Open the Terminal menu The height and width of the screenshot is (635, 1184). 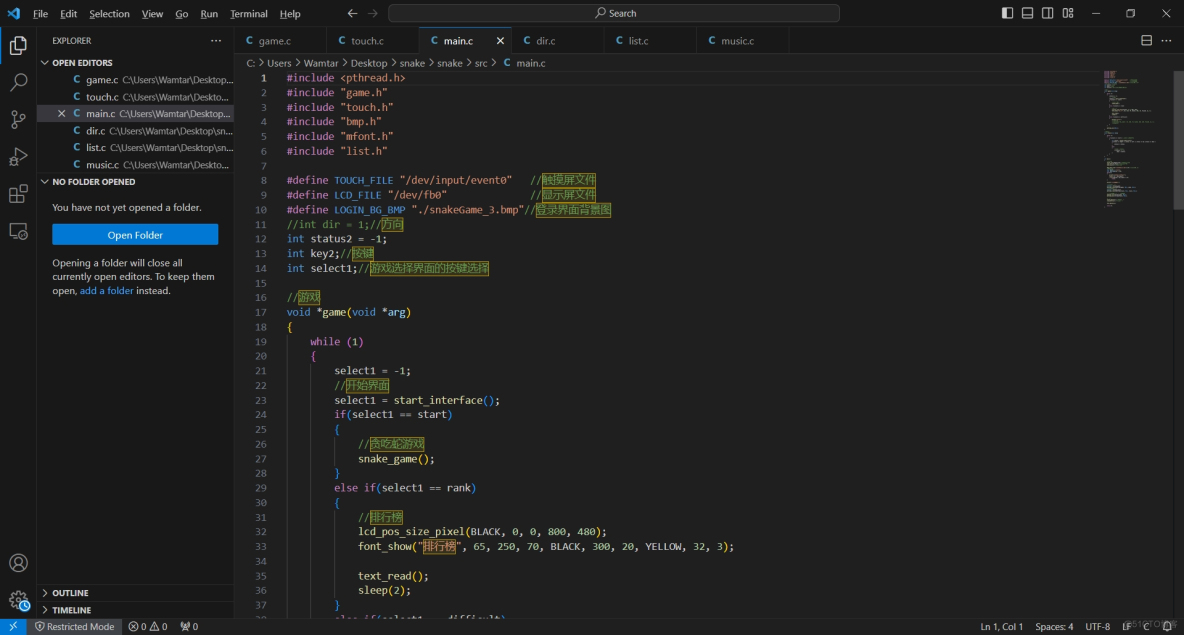pos(248,14)
